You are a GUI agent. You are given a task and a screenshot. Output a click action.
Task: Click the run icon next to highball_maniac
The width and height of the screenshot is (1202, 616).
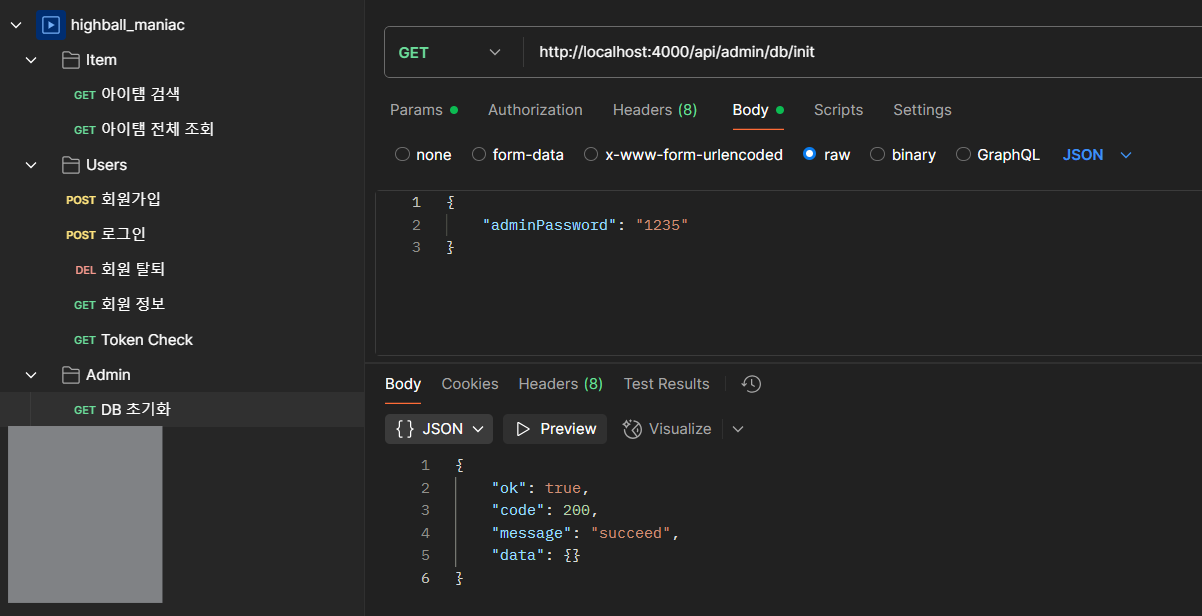point(50,24)
